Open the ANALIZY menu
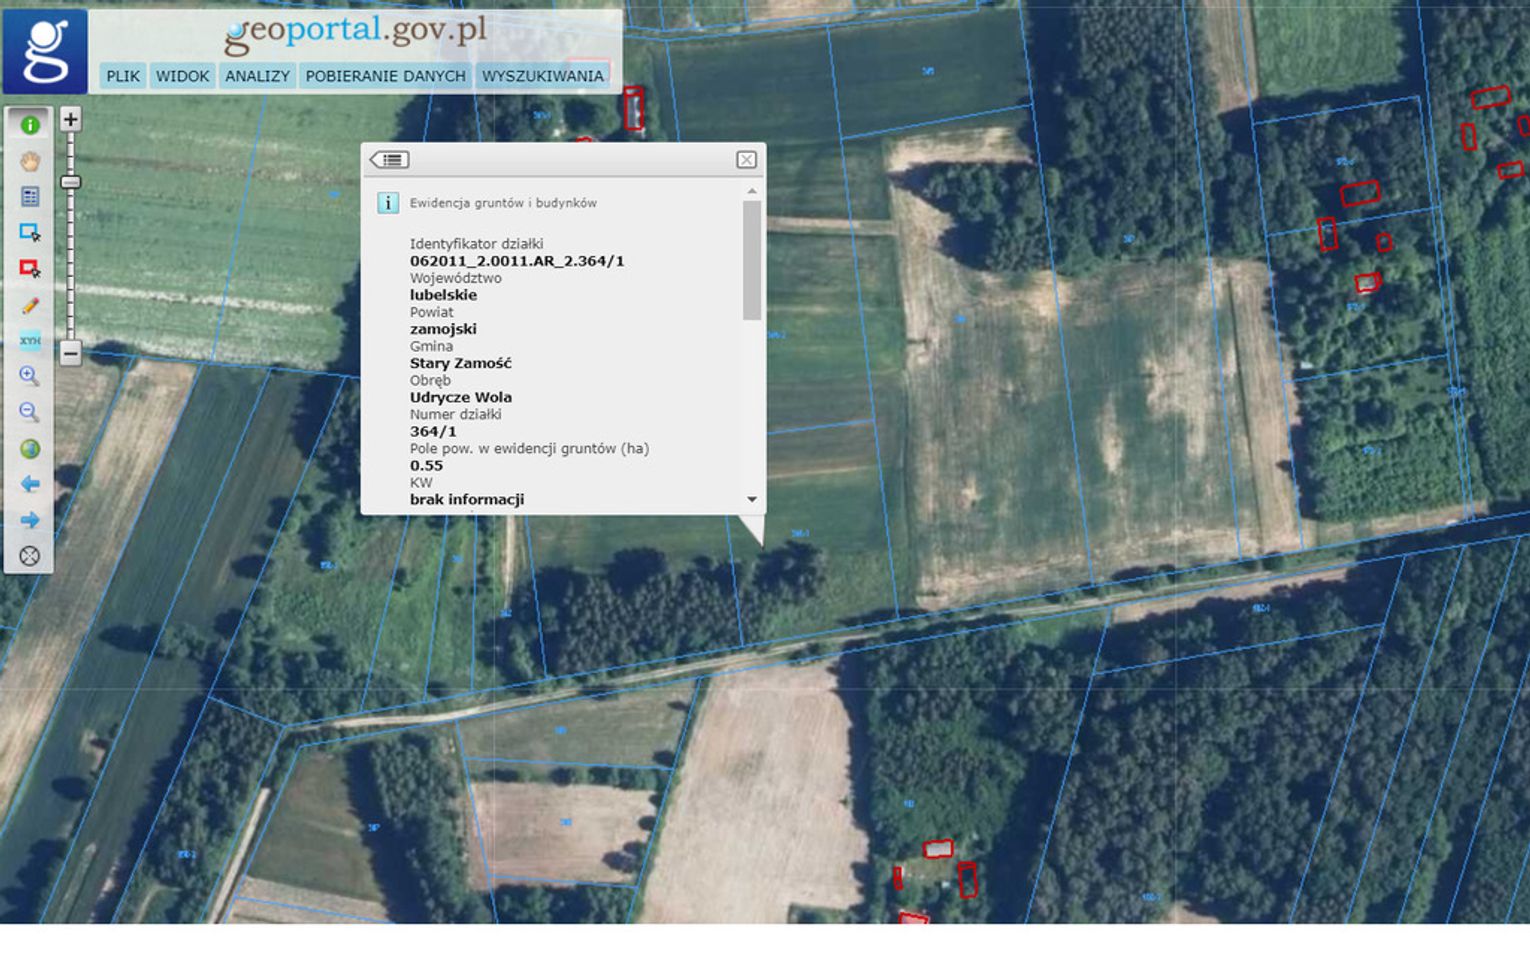 257,76
